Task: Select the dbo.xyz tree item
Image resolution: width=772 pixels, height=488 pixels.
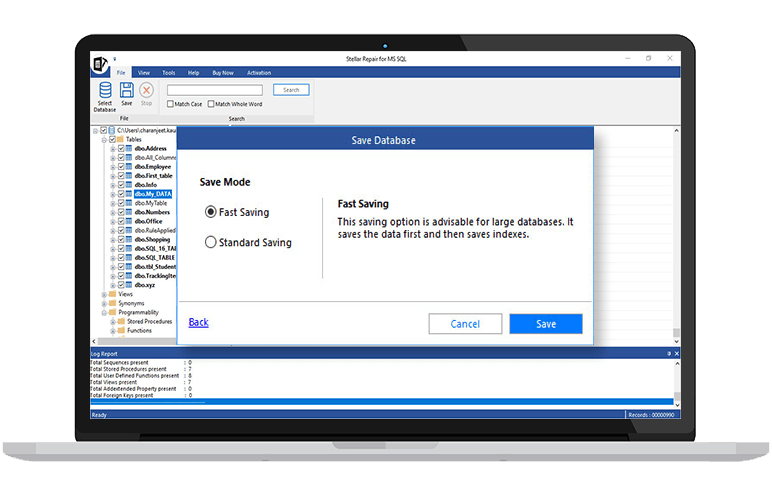Action: (145, 285)
